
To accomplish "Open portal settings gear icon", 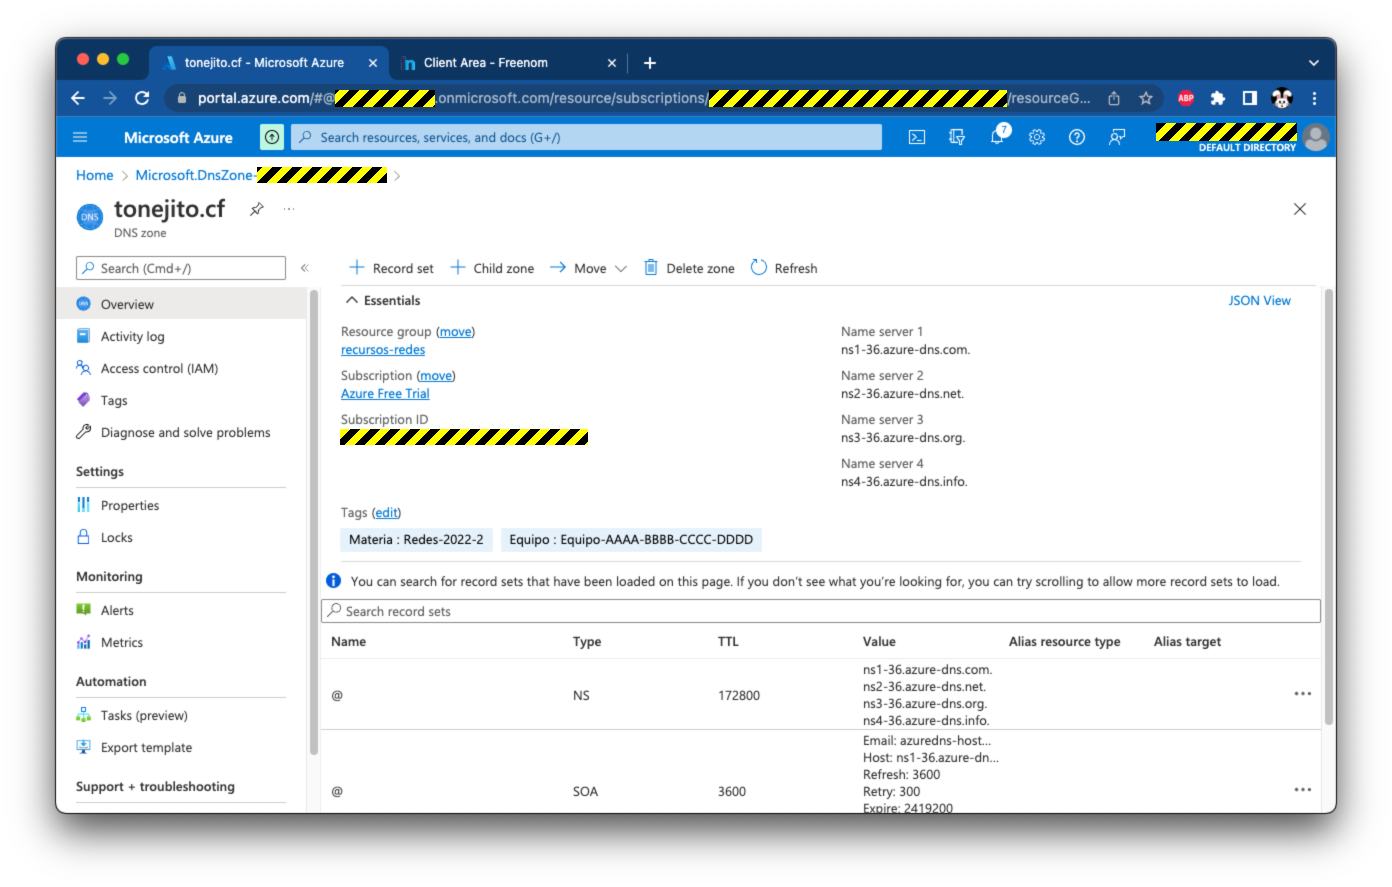I will pos(1037,138).
